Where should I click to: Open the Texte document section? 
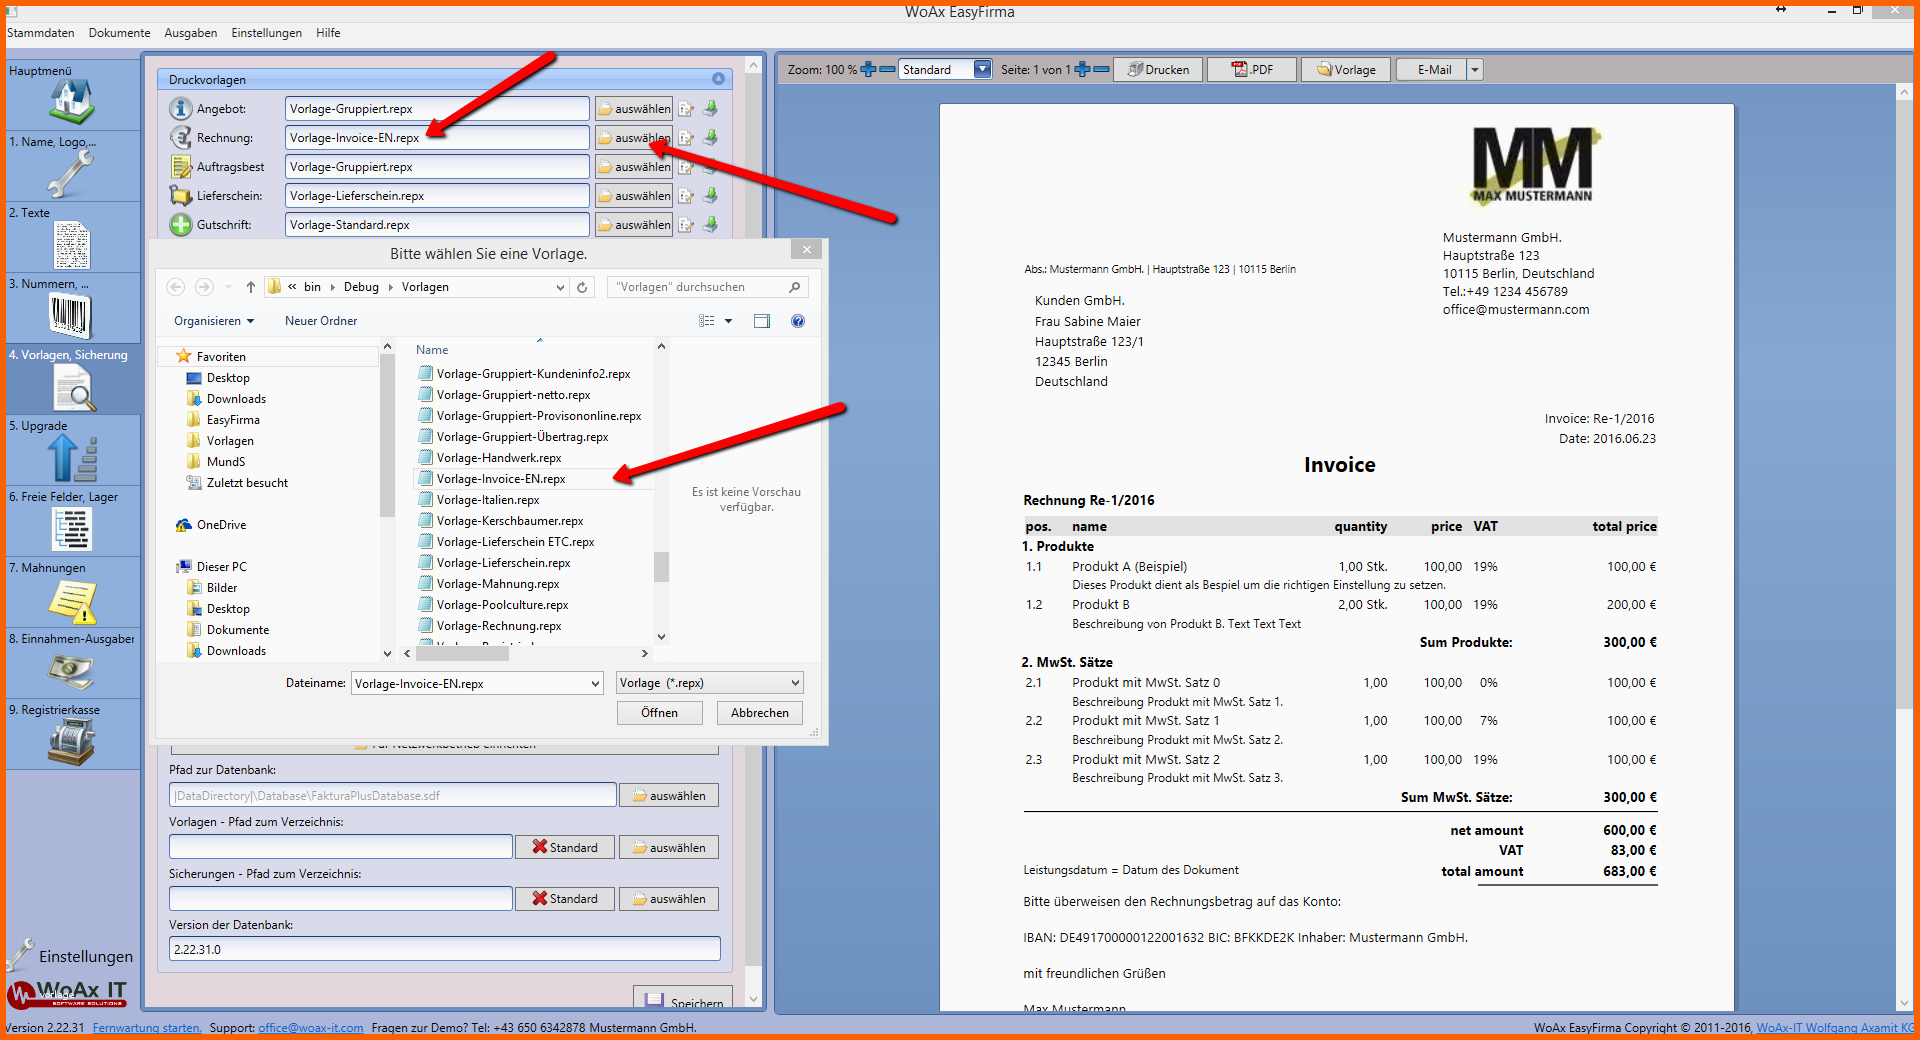tap(72, 245)
